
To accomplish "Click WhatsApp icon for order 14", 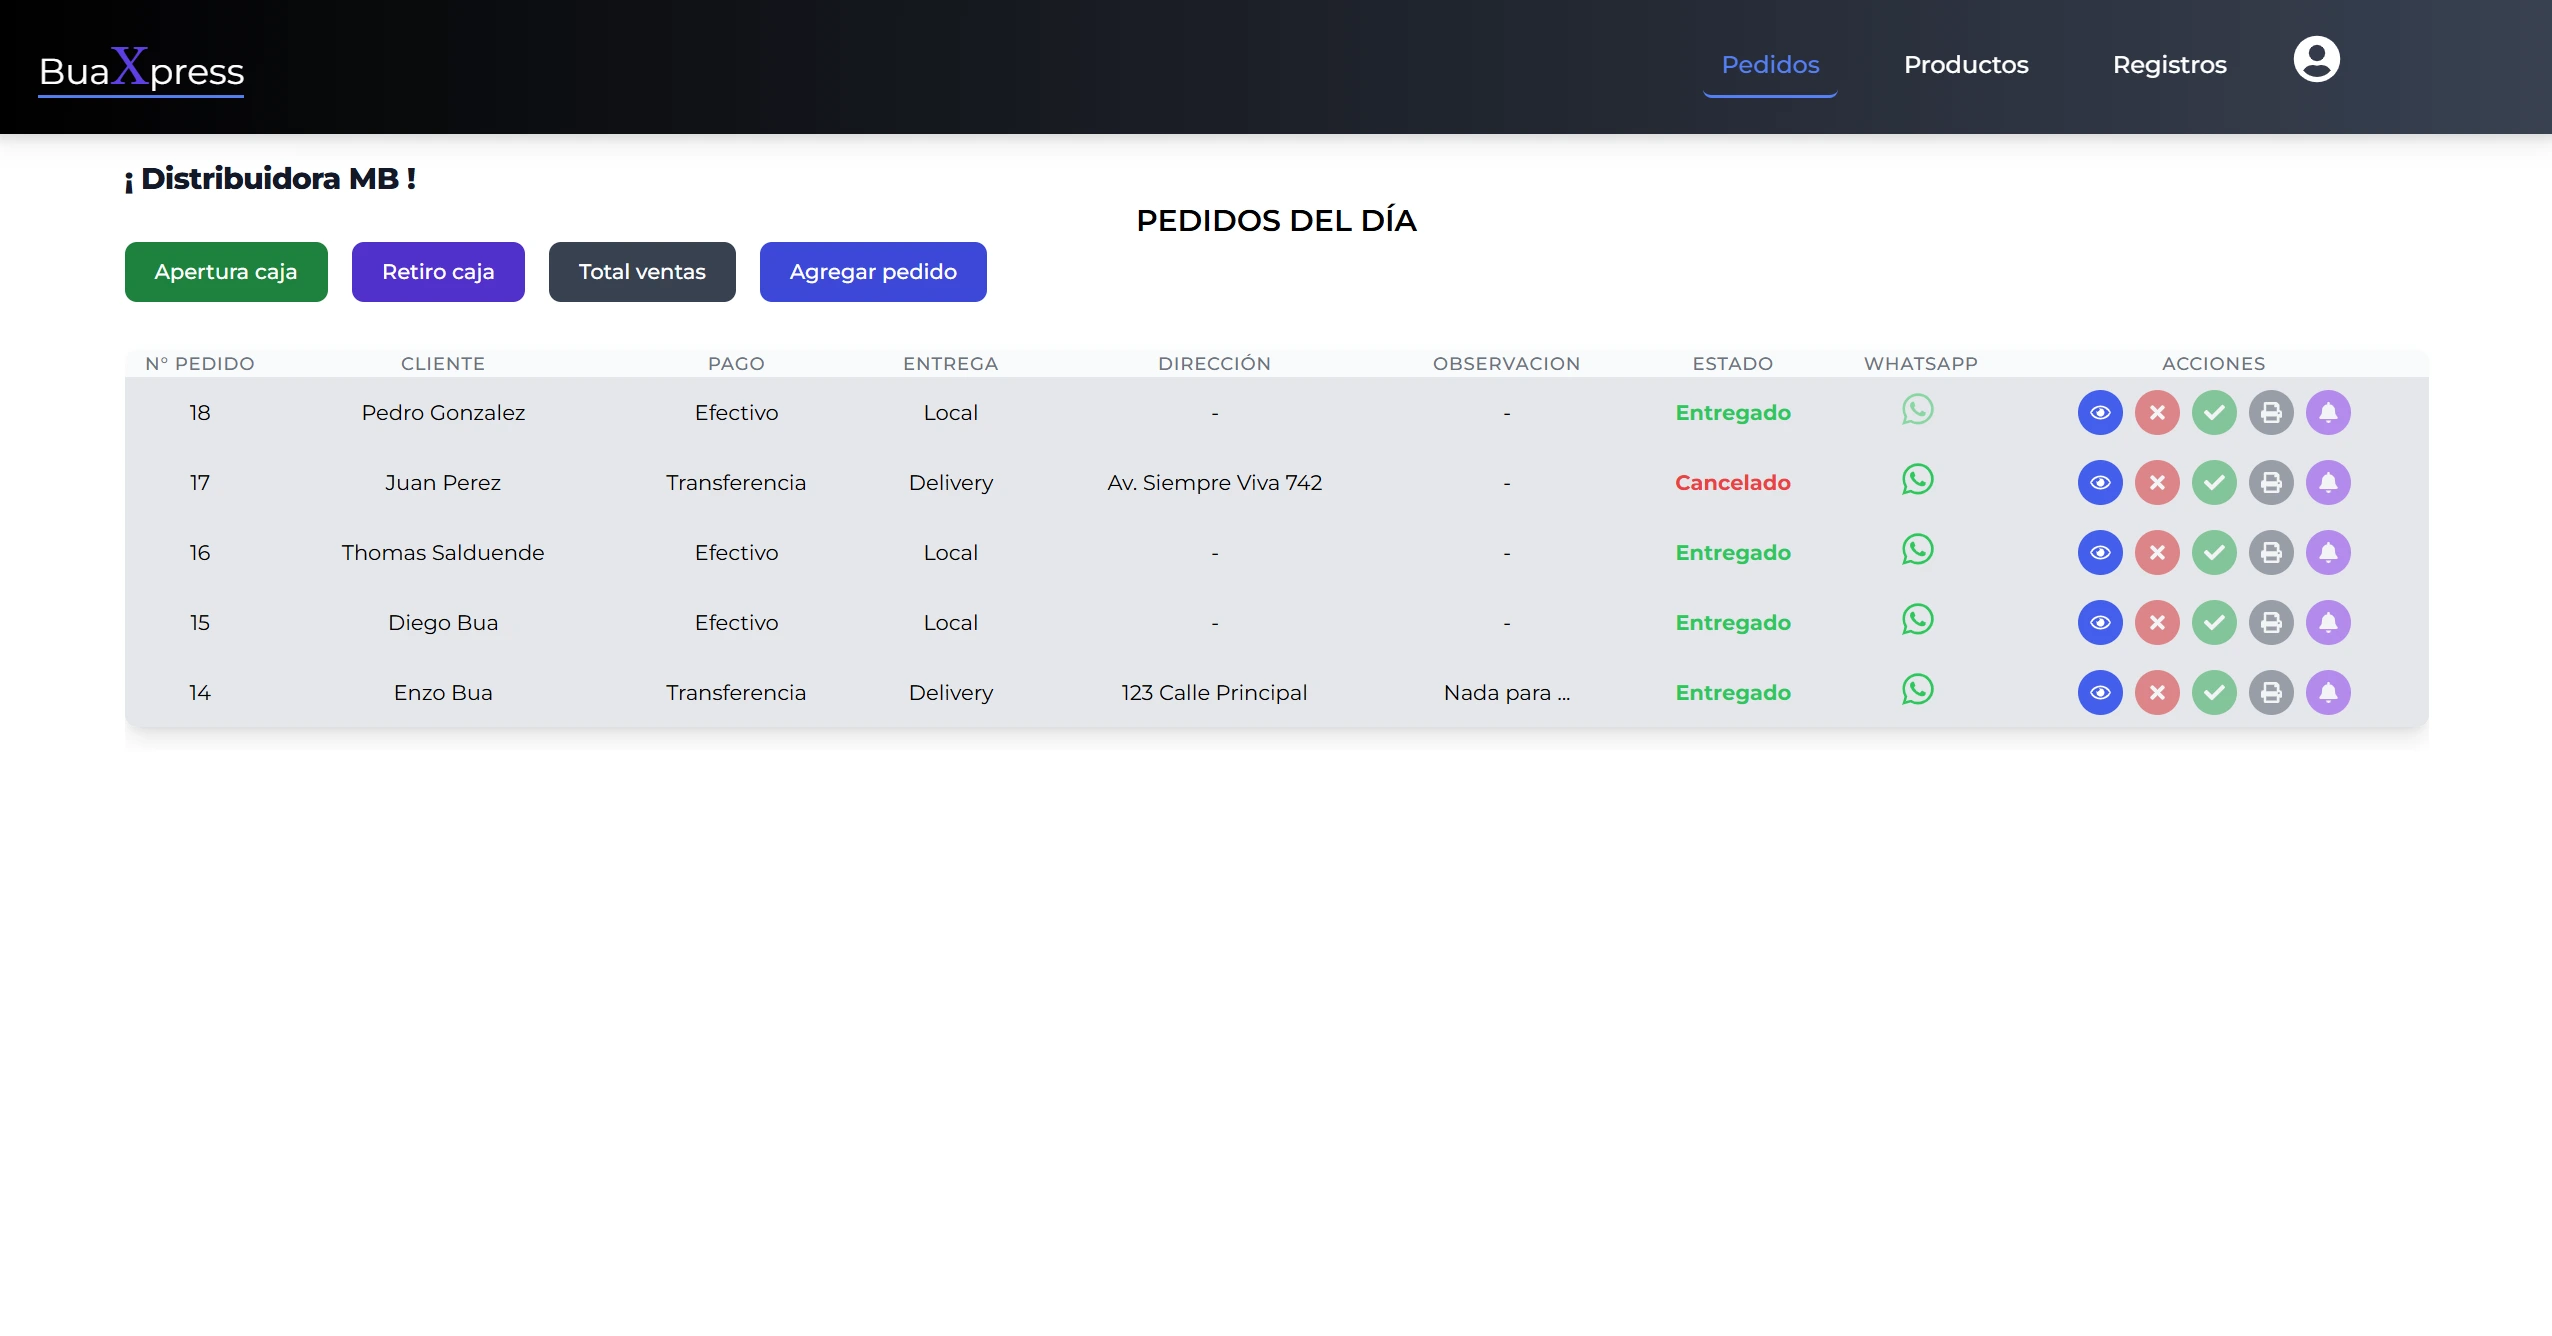I will pyautogui.click(x=1917, y=690).
